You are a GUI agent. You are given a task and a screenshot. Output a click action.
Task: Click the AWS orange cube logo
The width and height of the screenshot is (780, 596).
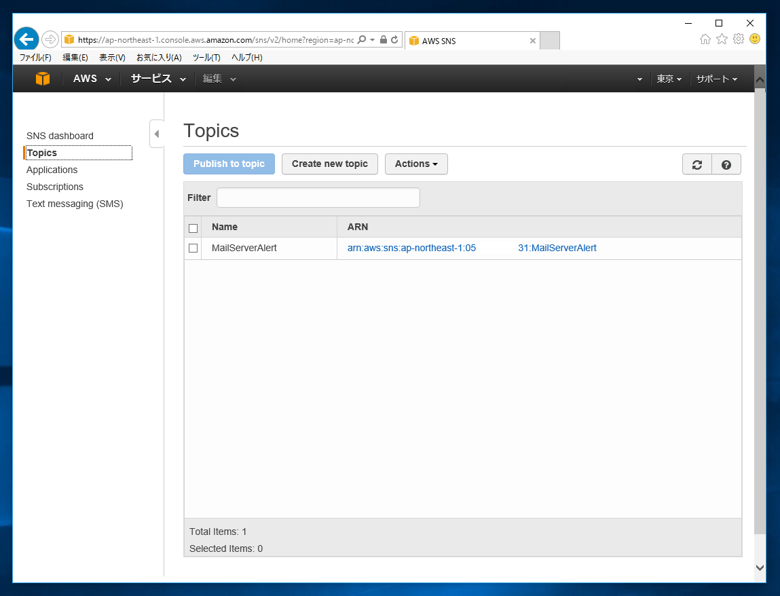pyautogui.click(x=43, y=79)
